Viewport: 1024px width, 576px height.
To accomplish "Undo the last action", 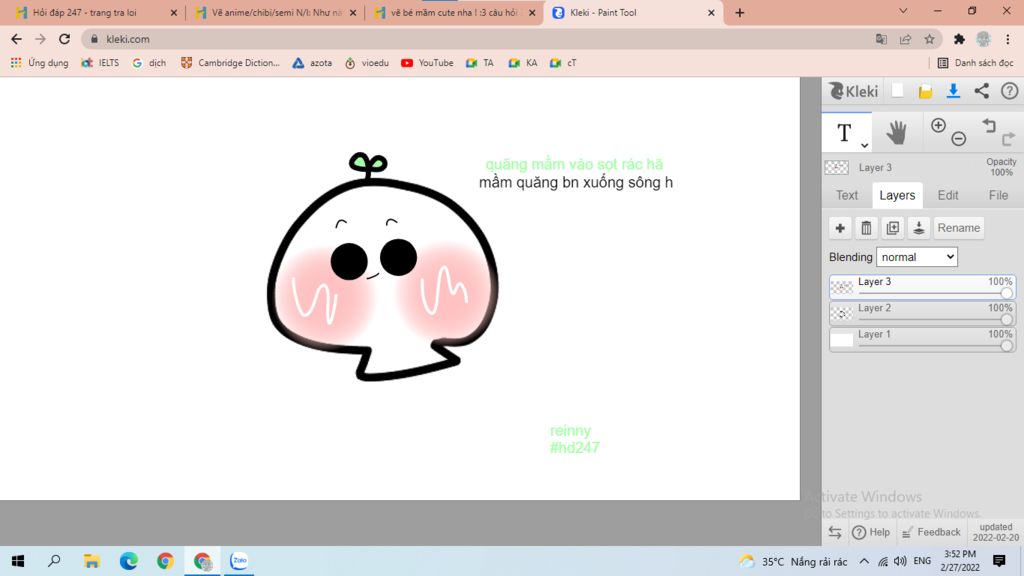I will click(x=989, y=125).
